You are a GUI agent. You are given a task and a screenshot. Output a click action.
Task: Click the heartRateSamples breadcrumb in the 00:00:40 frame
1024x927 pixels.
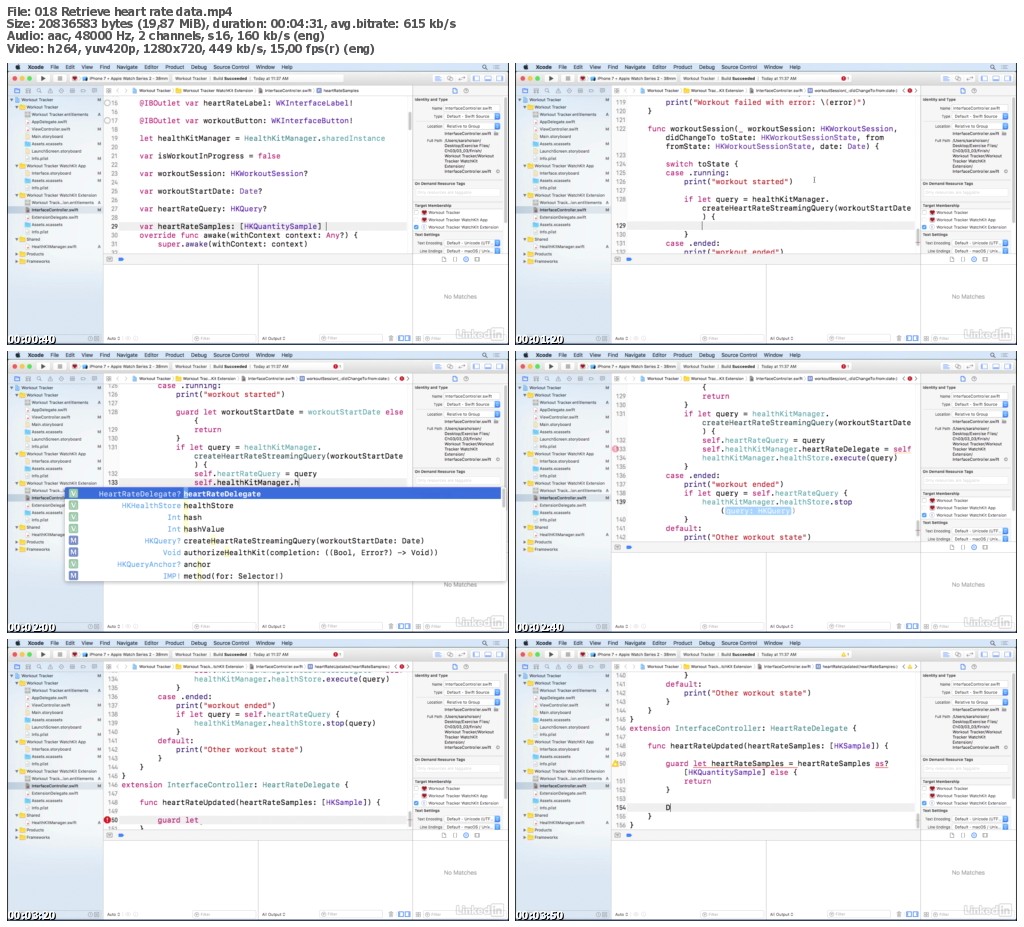338,91
